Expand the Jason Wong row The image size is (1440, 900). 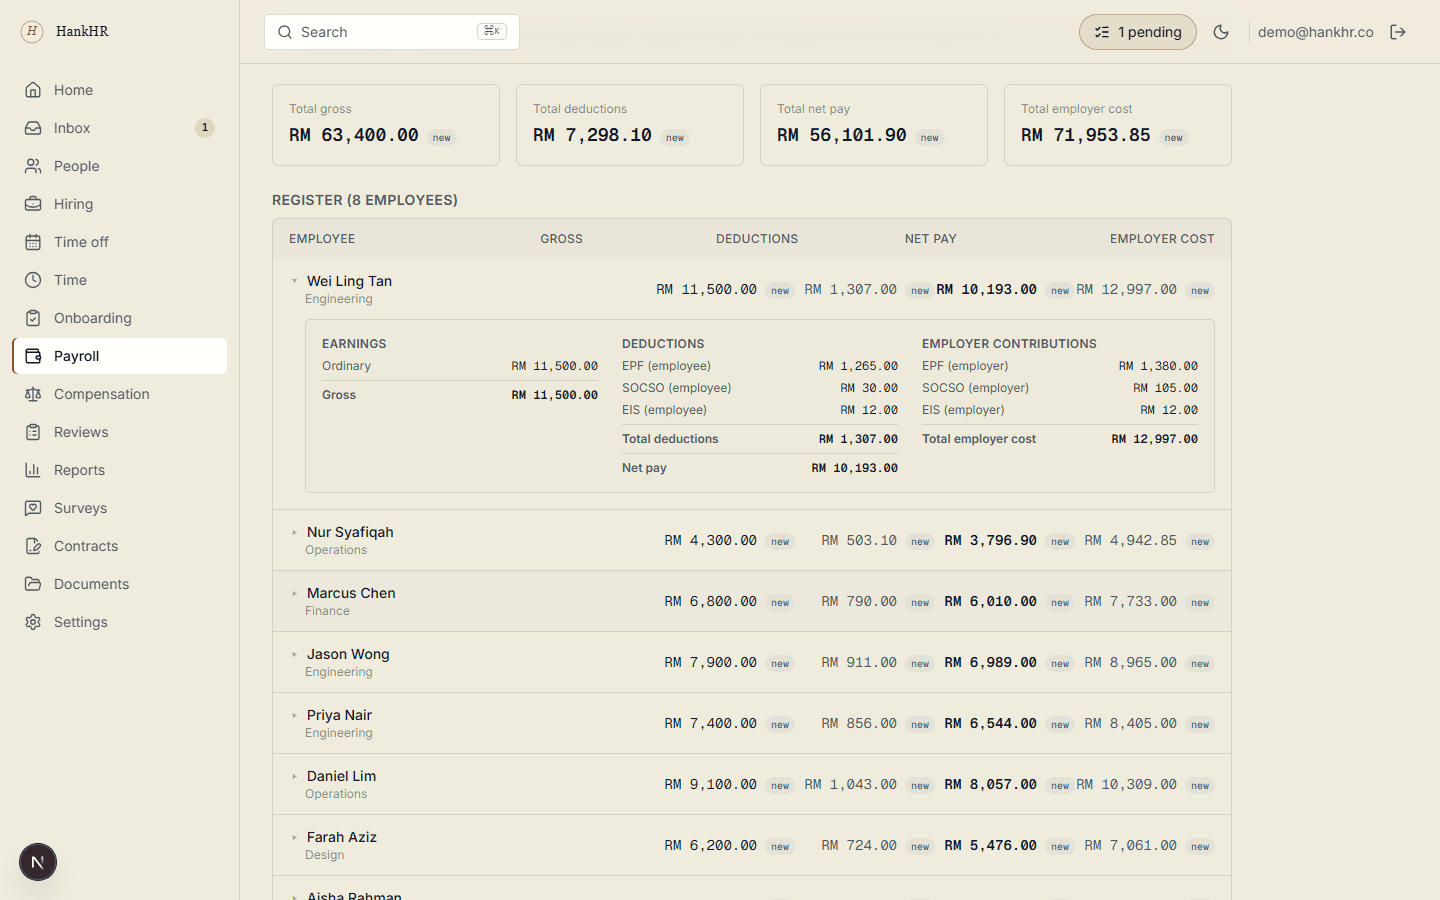click(295, 654)
